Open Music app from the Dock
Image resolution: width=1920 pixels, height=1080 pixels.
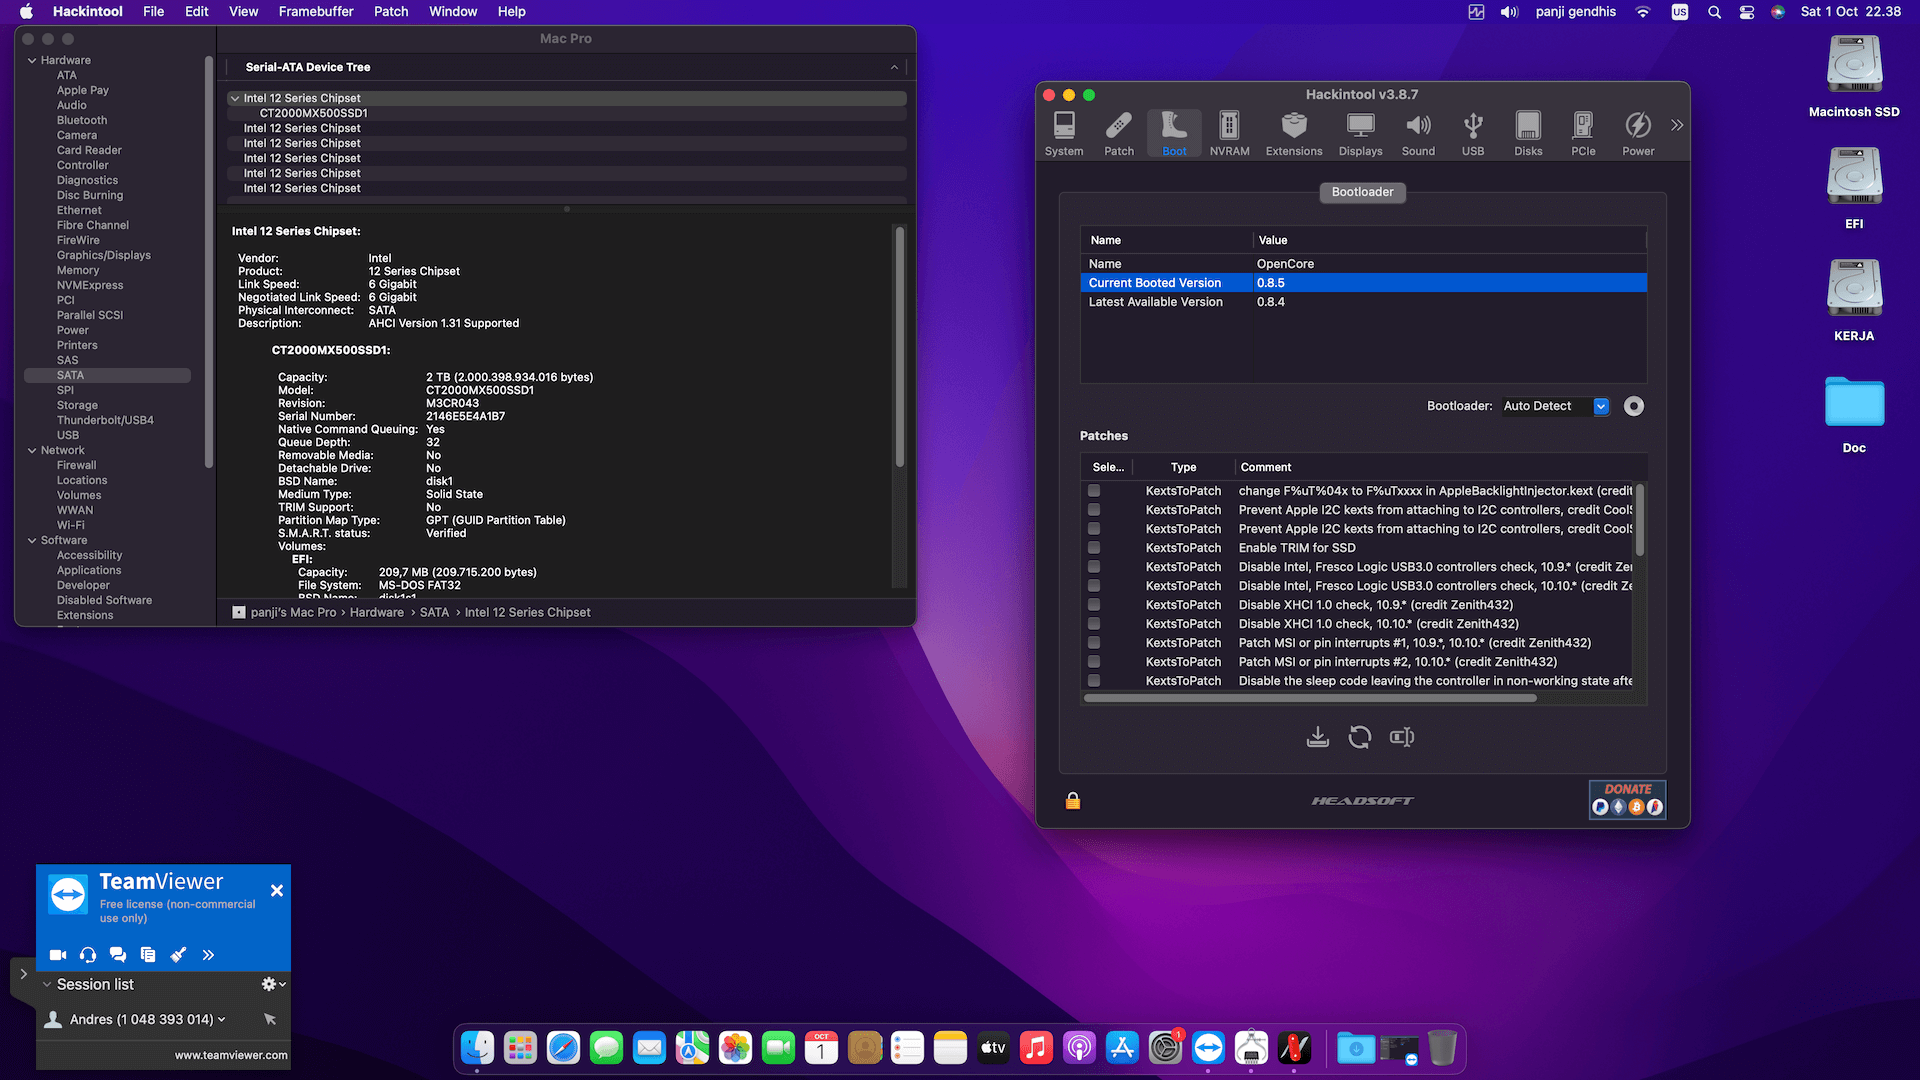point(1036,1048)
